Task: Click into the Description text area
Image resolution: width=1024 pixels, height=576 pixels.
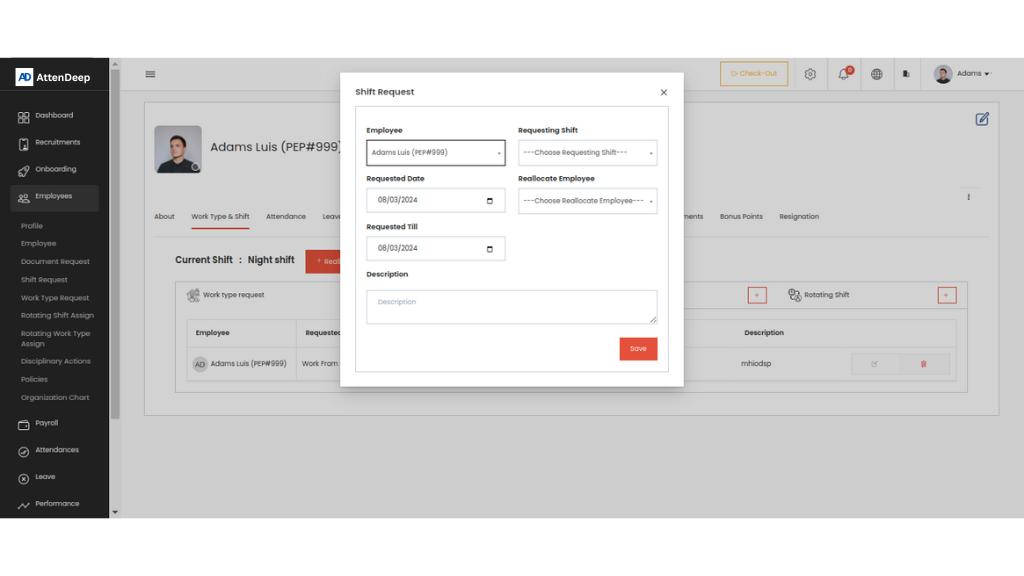Action: tap(511, 307)
